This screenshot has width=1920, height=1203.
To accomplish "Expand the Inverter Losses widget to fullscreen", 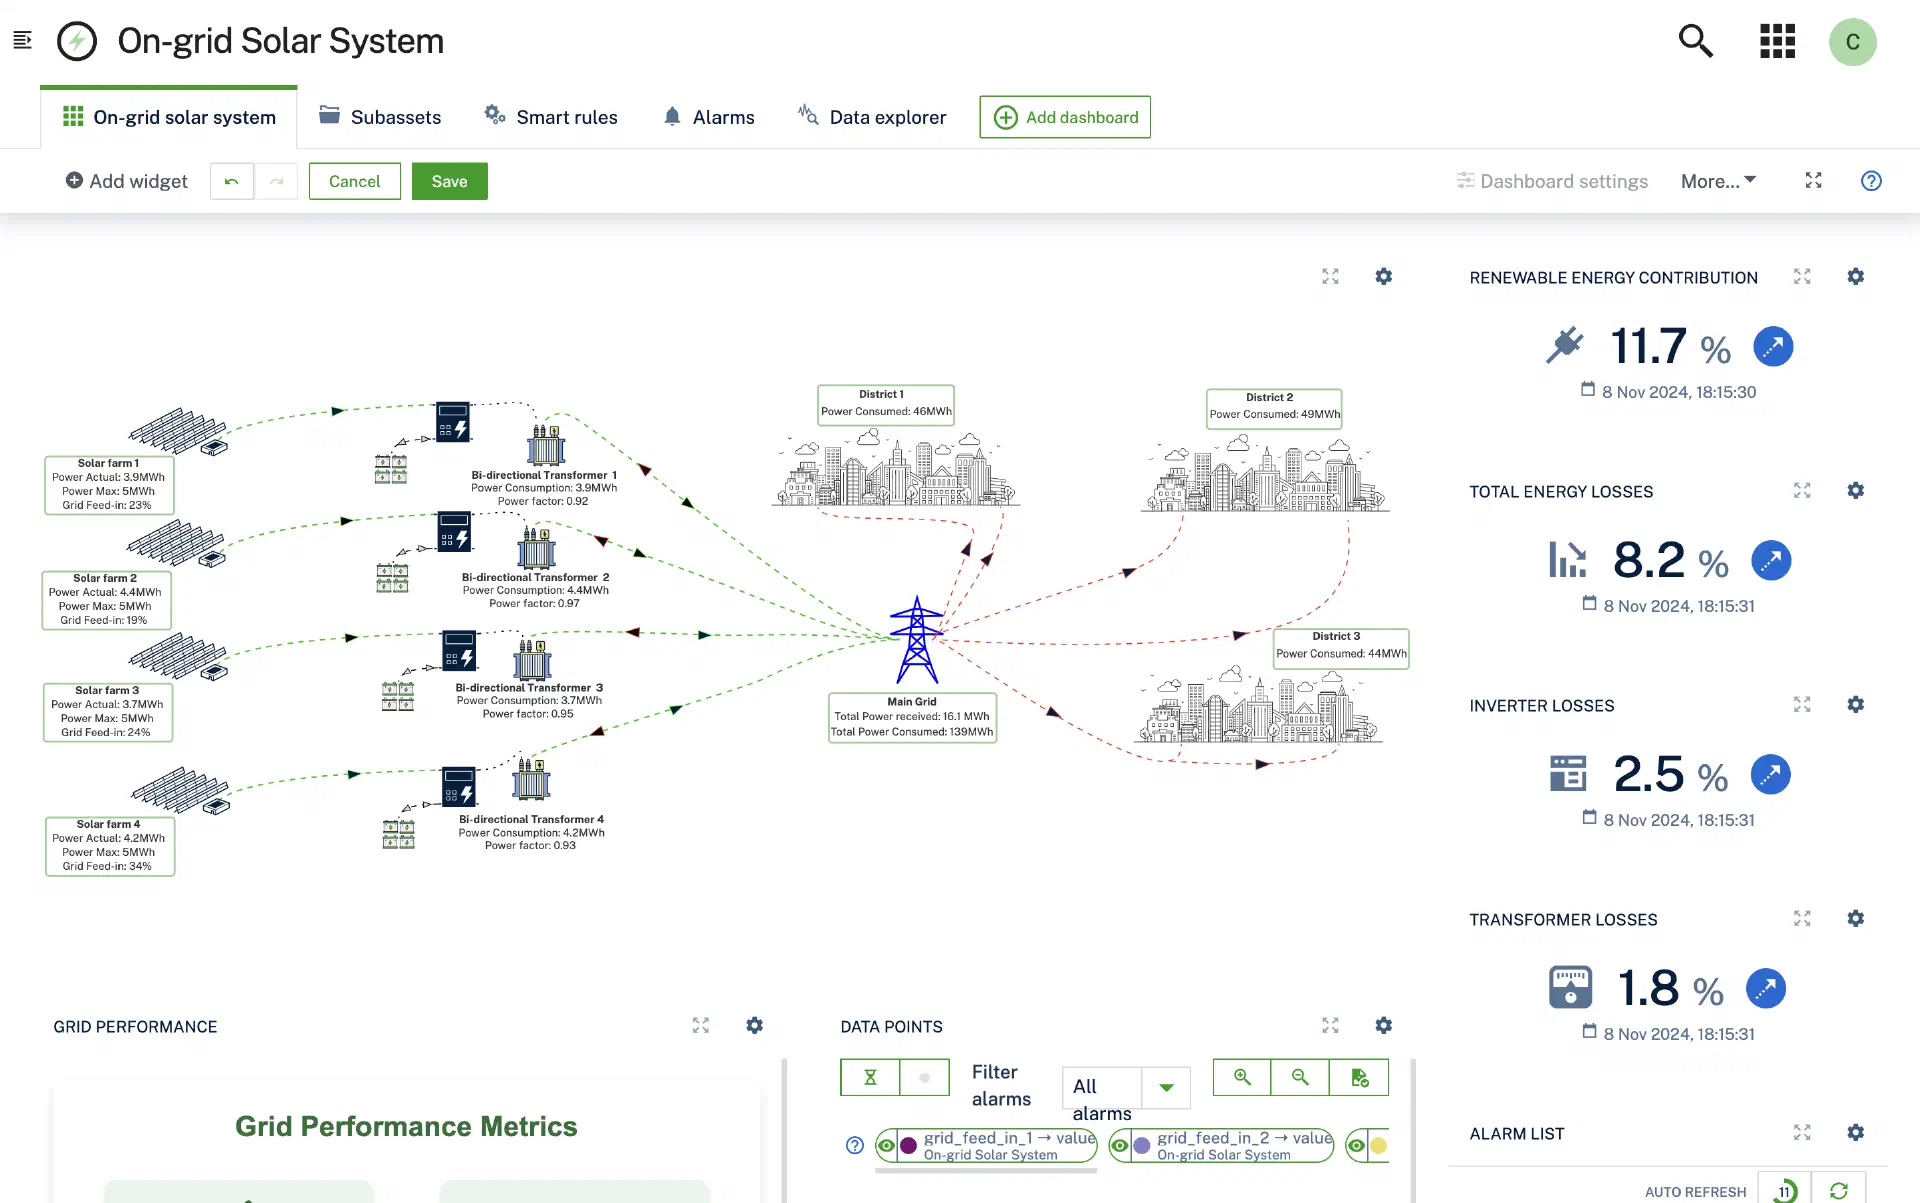I will pos(1802,704).
